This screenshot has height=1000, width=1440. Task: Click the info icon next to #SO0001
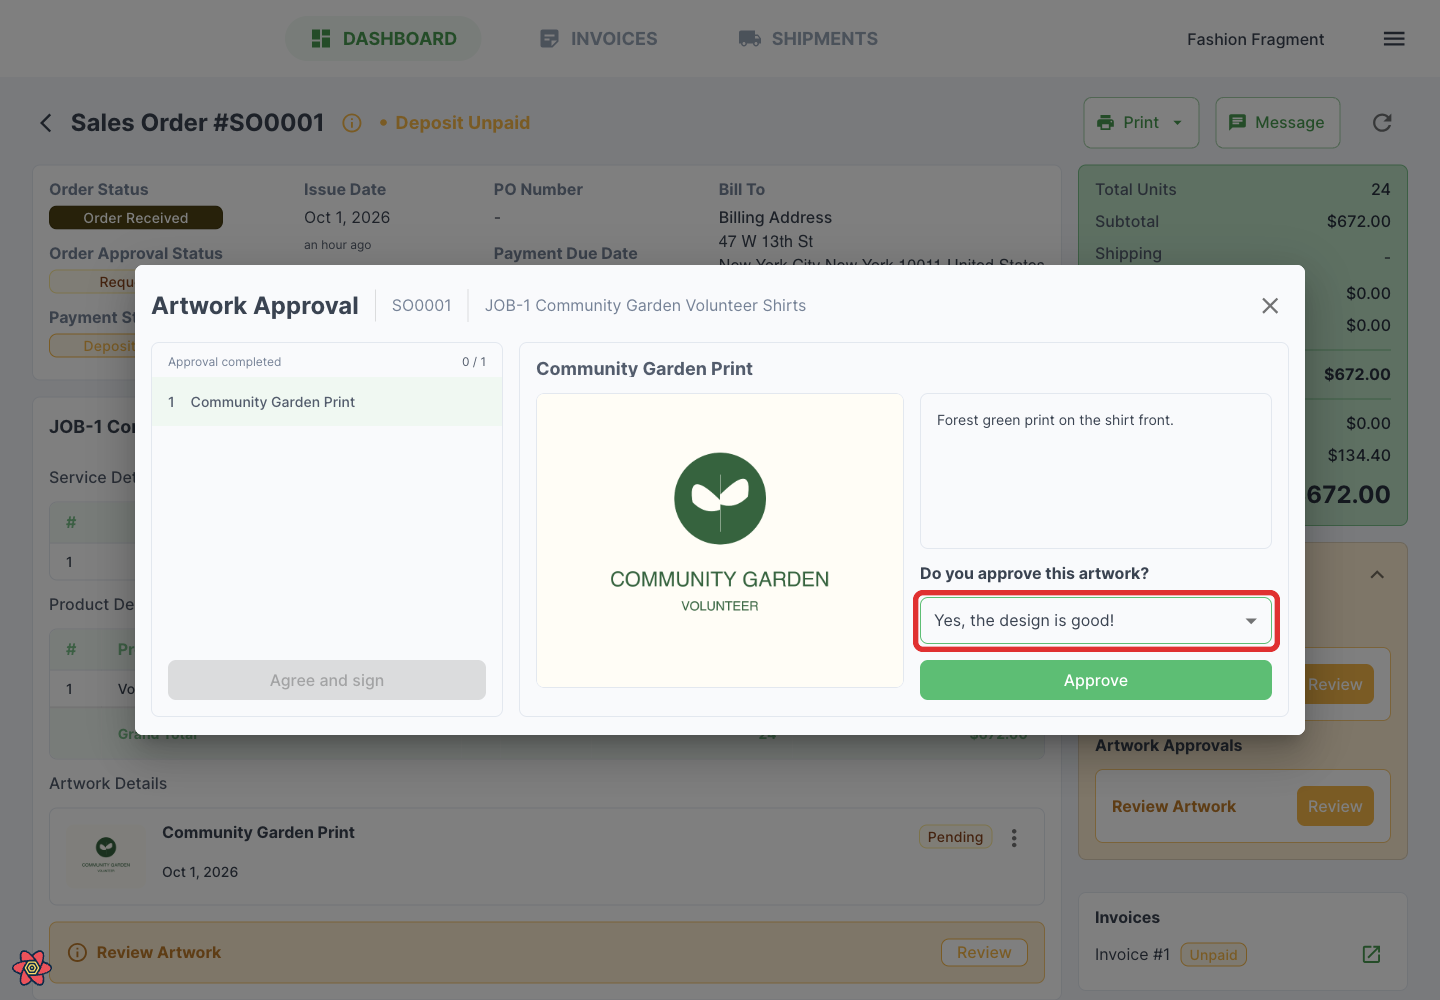point(352,123)
